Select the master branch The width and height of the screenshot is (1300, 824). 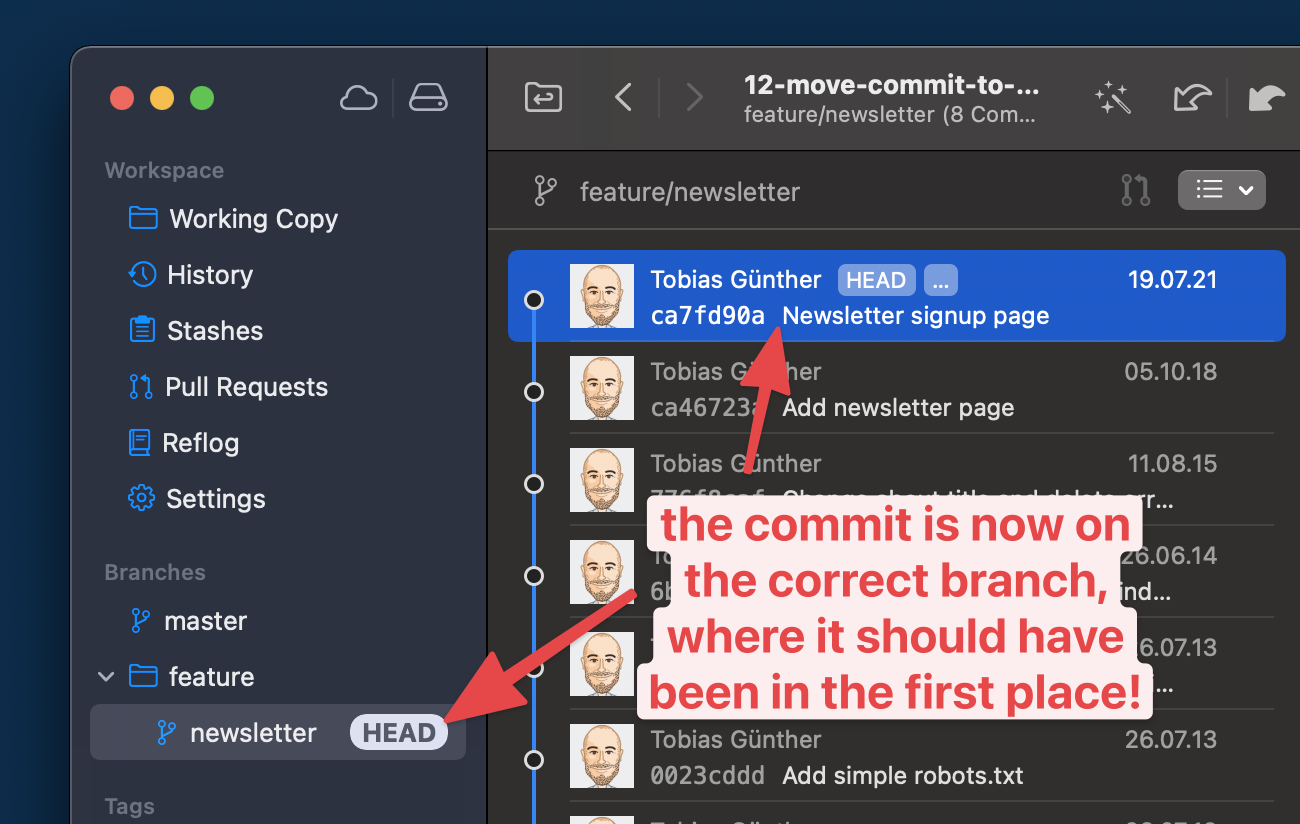point(205,621)
